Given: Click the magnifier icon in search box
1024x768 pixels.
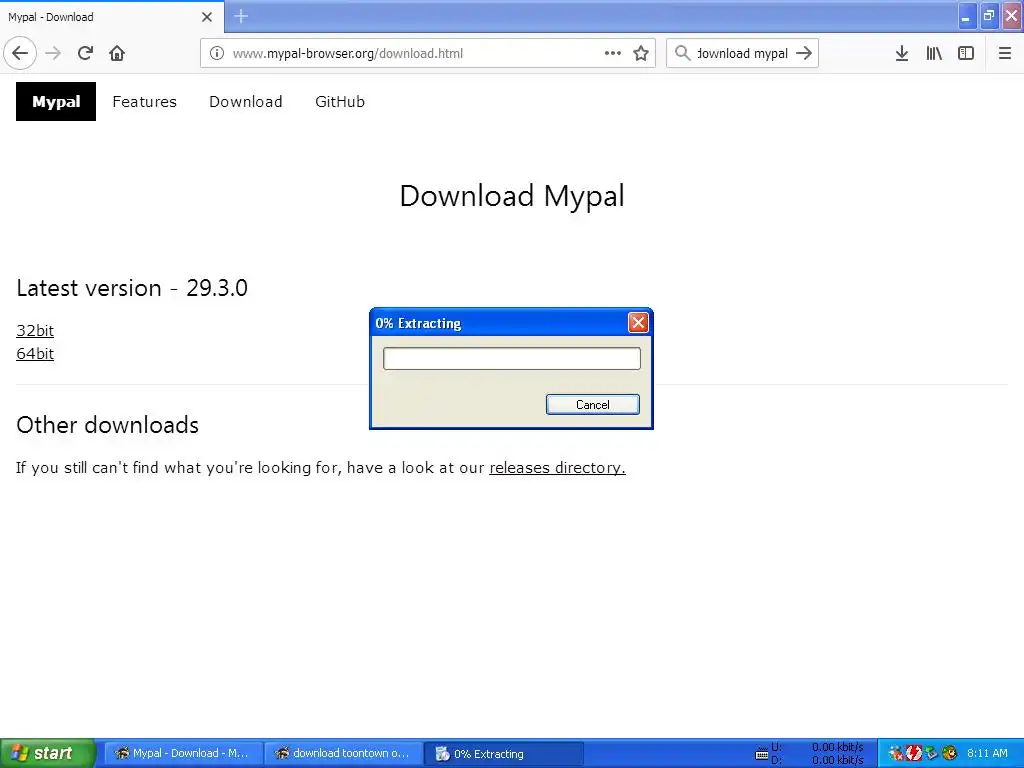Looking at the screenshot, I should pyautogui.click(x=682, y=53).
